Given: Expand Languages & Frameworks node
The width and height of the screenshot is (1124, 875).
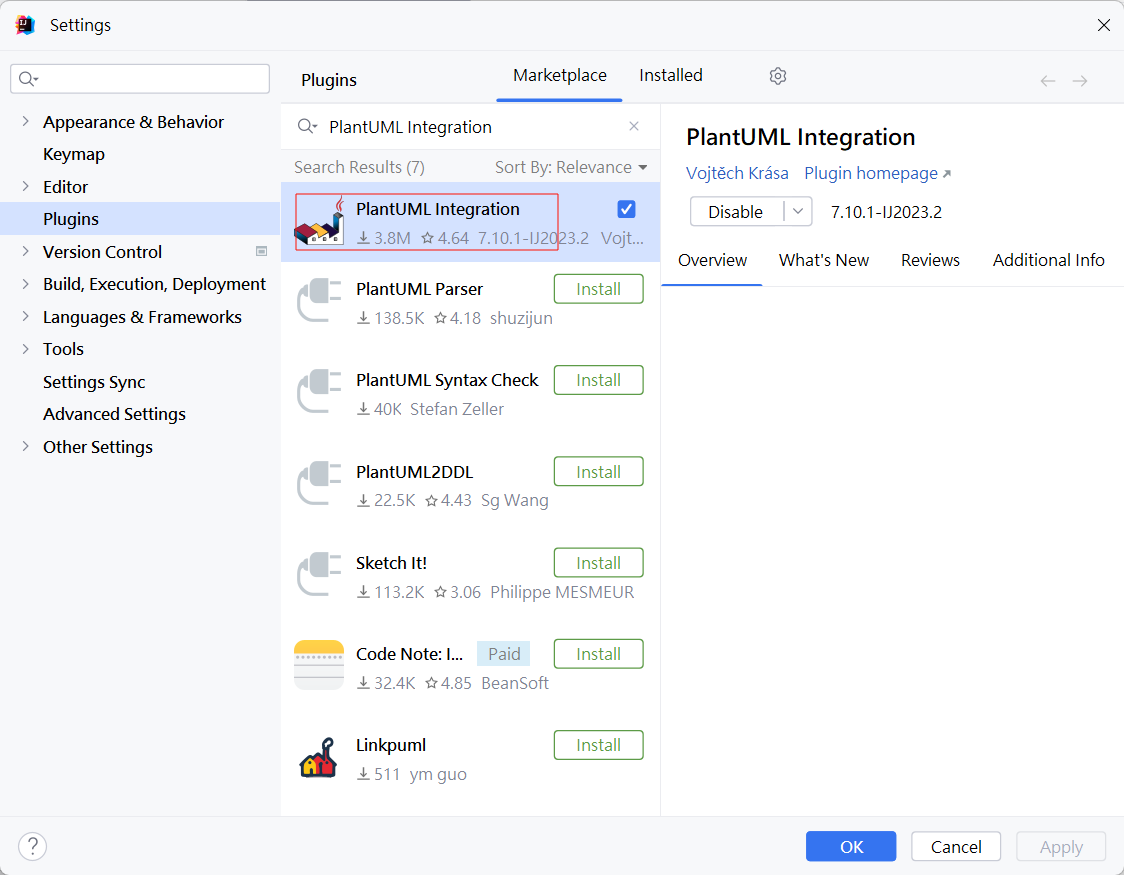Looking at the screenshot, I should coord(26,316).
